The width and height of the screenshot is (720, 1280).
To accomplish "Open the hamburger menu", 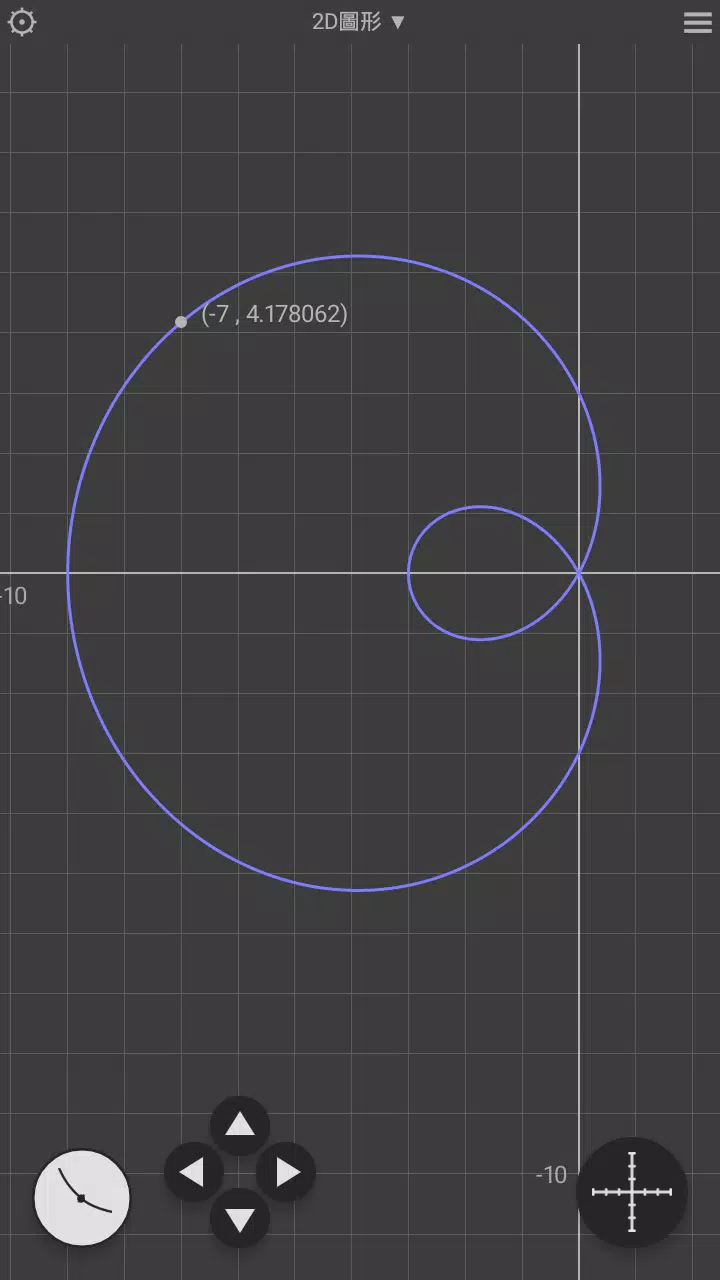I will click(697, 22).
